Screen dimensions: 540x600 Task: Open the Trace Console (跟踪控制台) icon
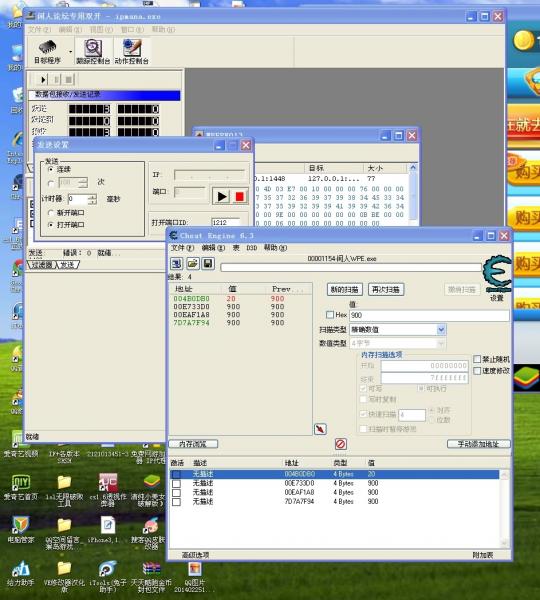(x=93, y=51)
